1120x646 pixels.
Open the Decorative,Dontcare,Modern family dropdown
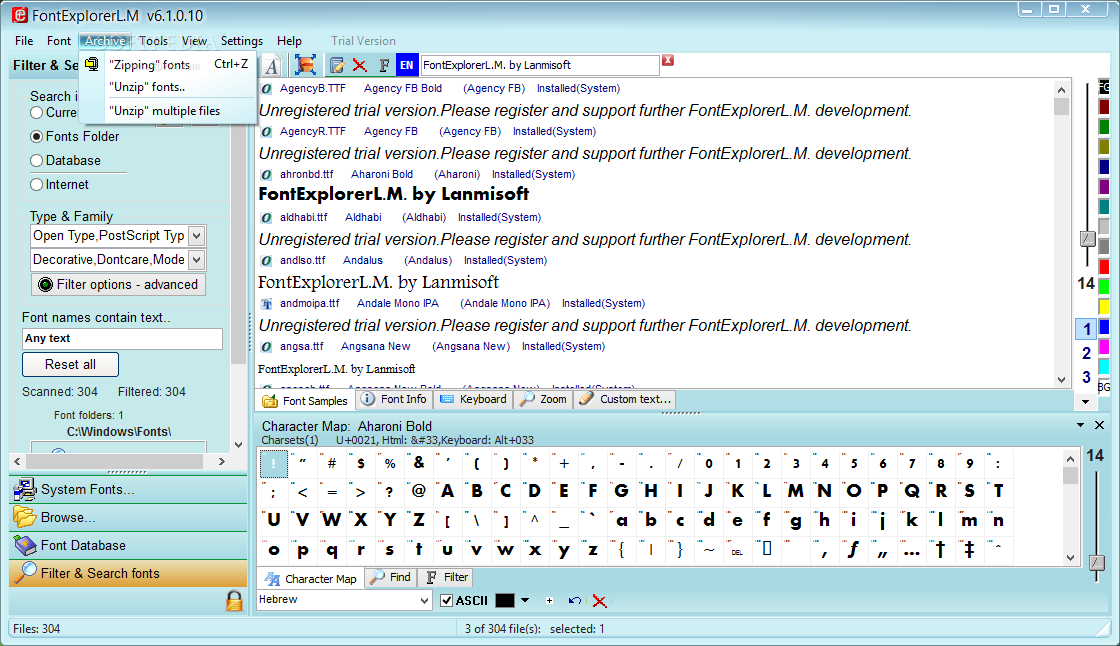click(197, 259)
